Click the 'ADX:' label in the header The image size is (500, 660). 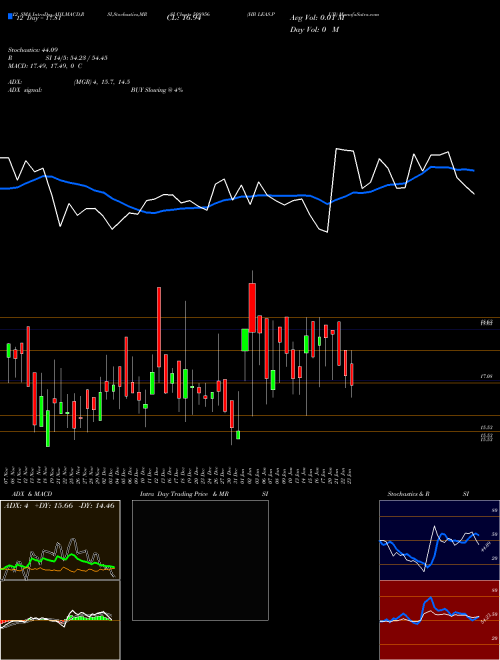[15, 82]
